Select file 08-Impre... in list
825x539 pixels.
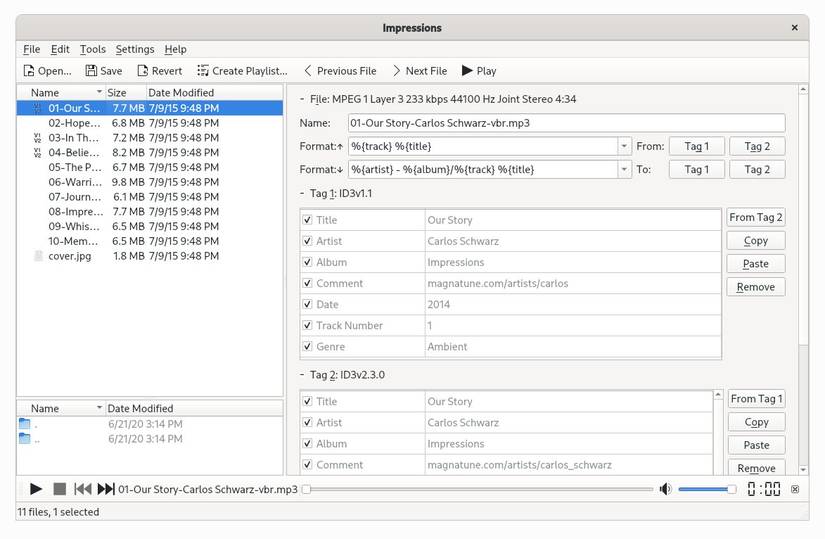coord(150,212)
